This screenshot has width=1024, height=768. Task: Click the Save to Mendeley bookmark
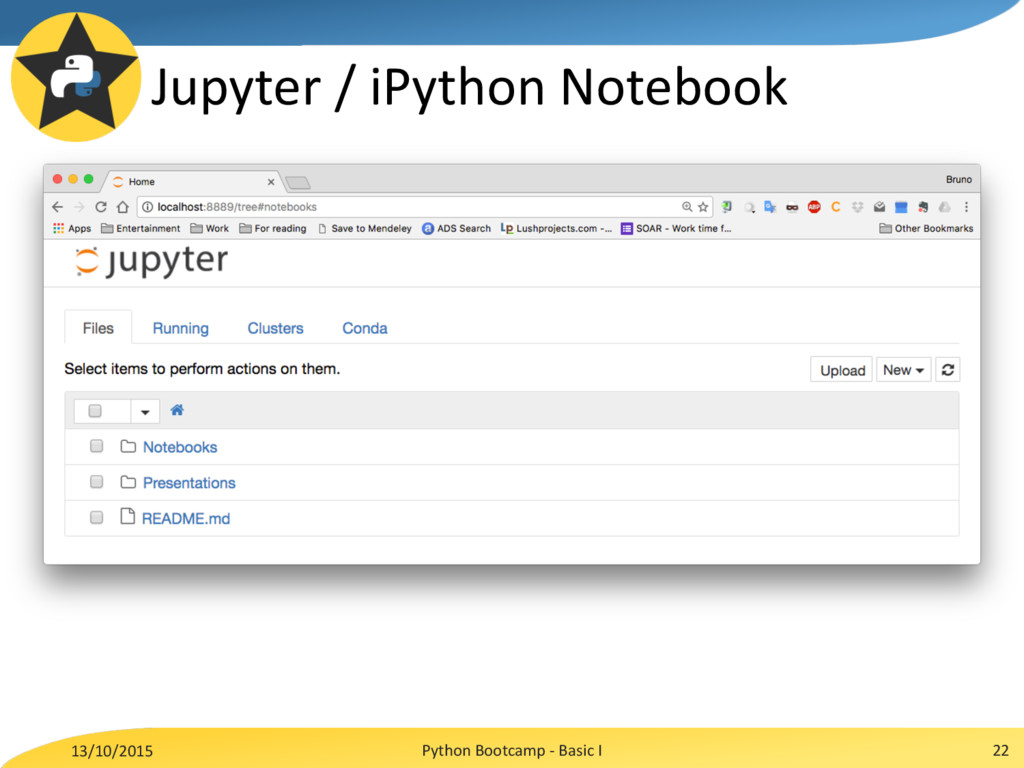[365, 228]
